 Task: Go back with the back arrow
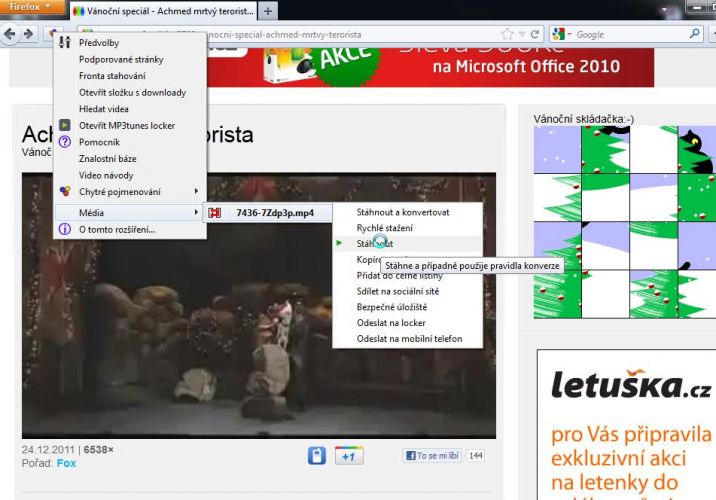(x=10, y=34)
